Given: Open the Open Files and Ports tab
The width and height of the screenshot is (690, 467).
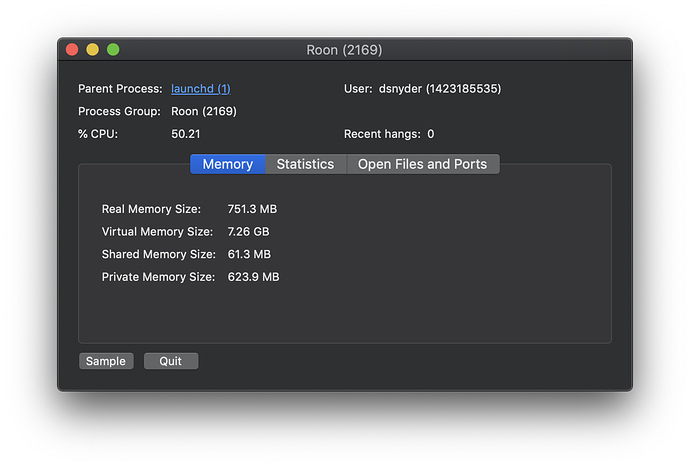Looking at the screenshot, I should 422,164.
